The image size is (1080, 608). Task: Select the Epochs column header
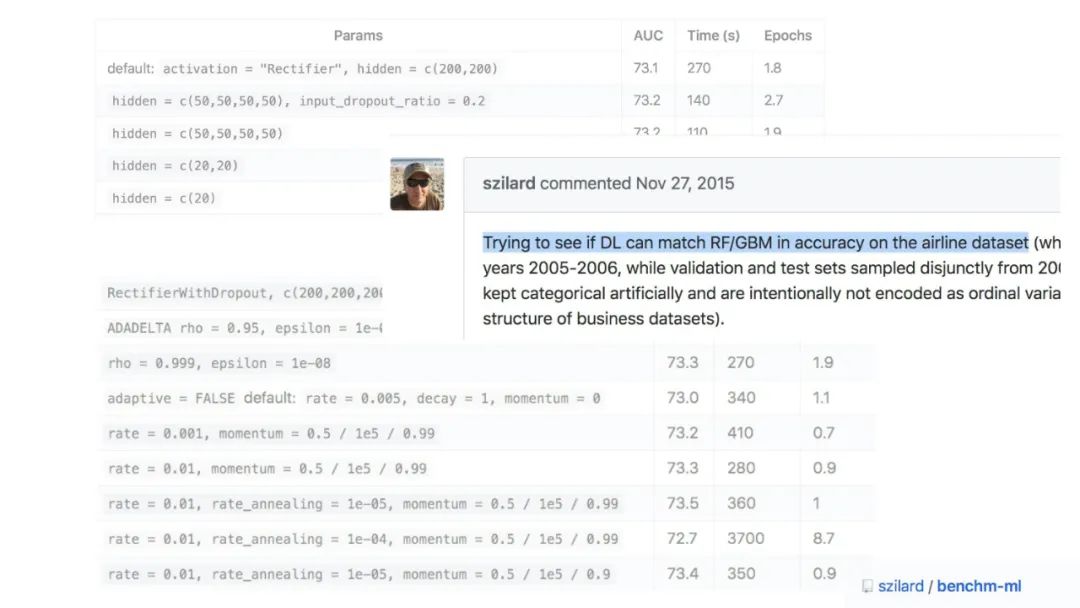(788, 35)
